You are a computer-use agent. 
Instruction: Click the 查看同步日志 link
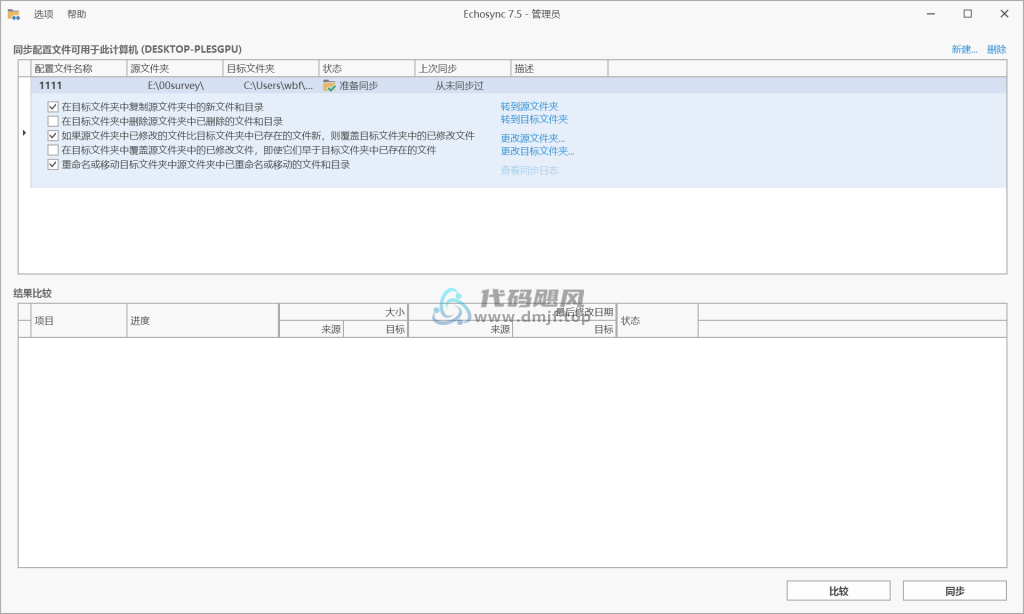530,170
